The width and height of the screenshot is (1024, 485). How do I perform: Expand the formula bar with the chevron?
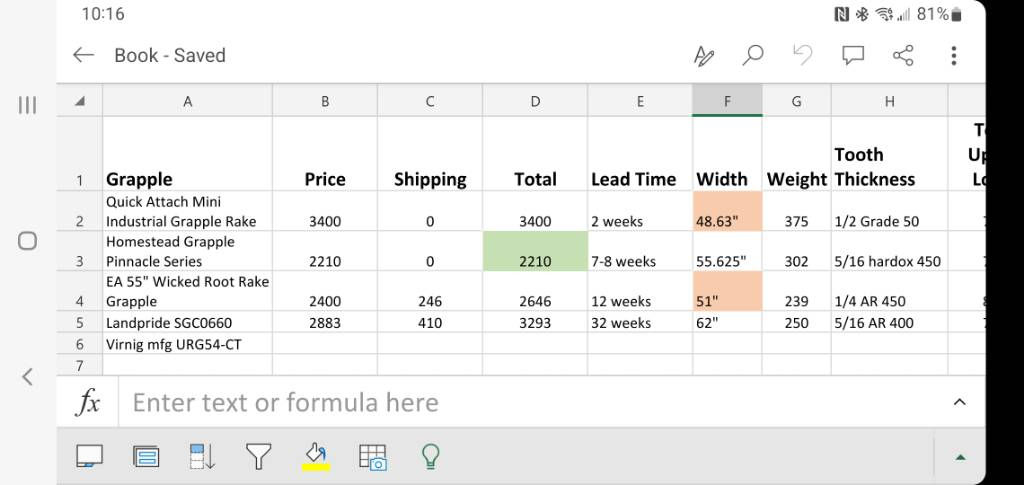tap(959, 402)
